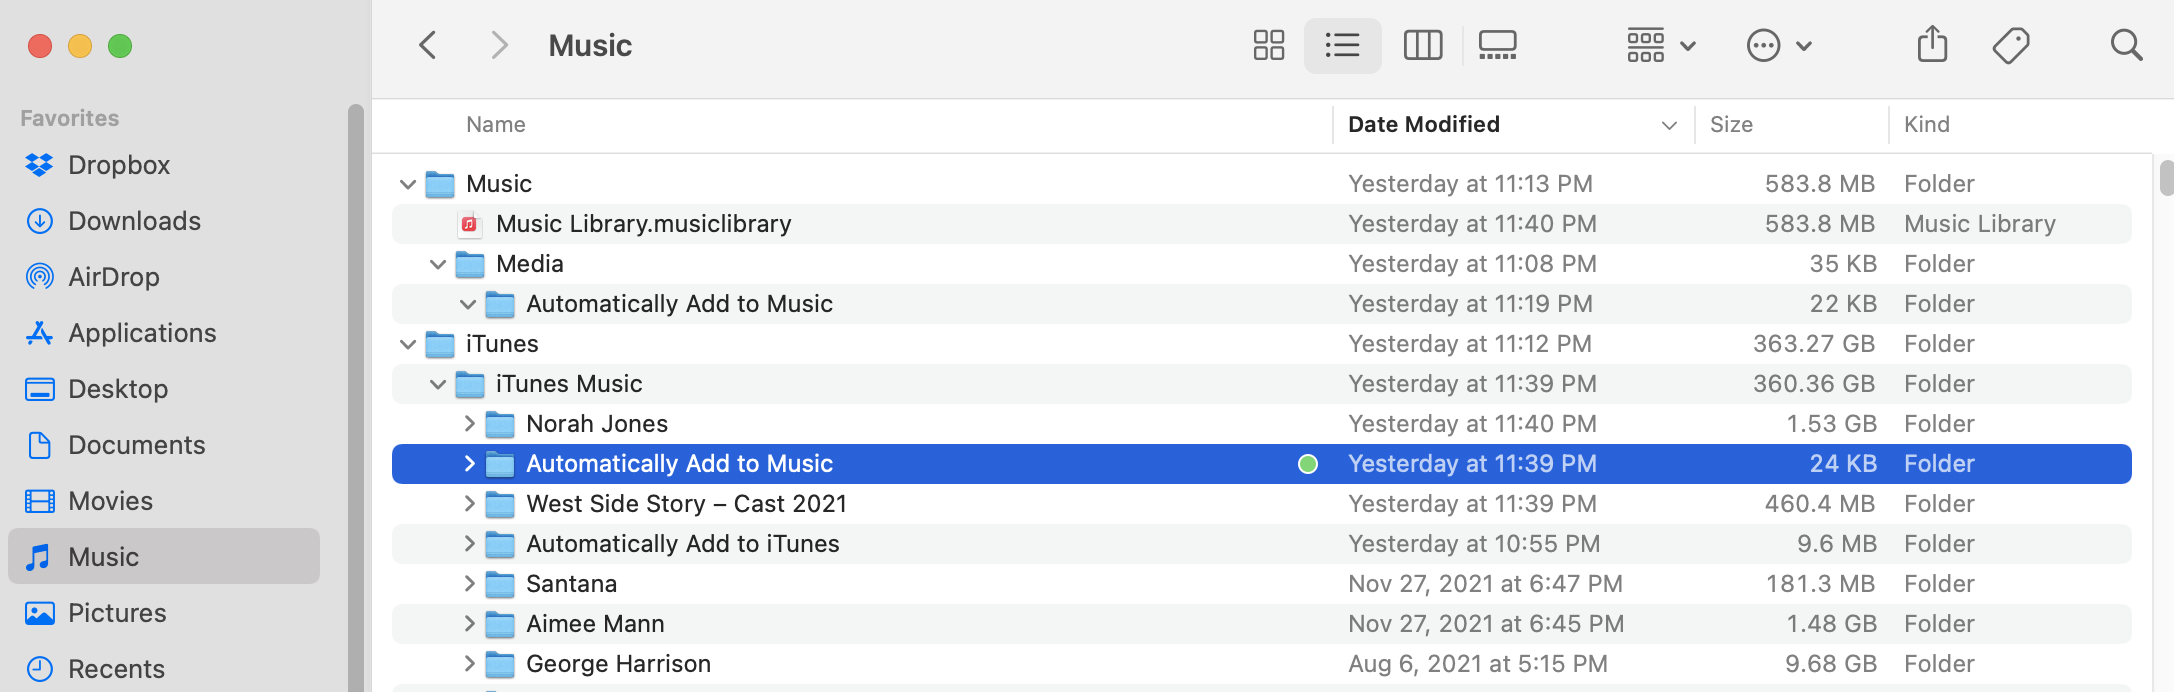
Task: Select Music Library.musiclibrary file
Action: pos(643,224)
